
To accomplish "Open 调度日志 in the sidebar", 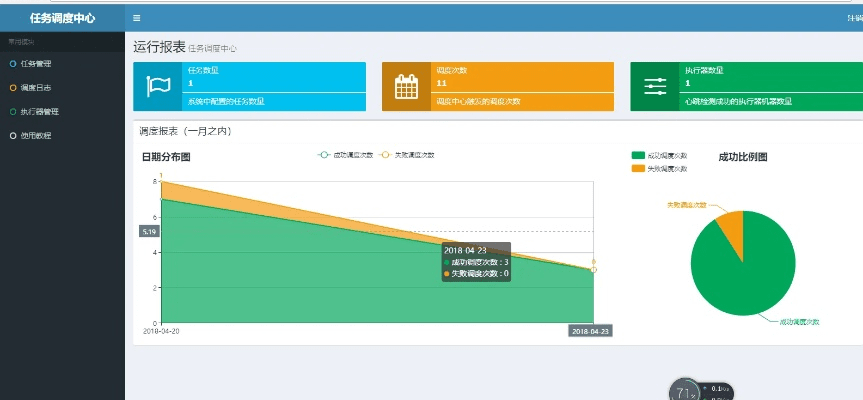I will [x=36, y=88].
